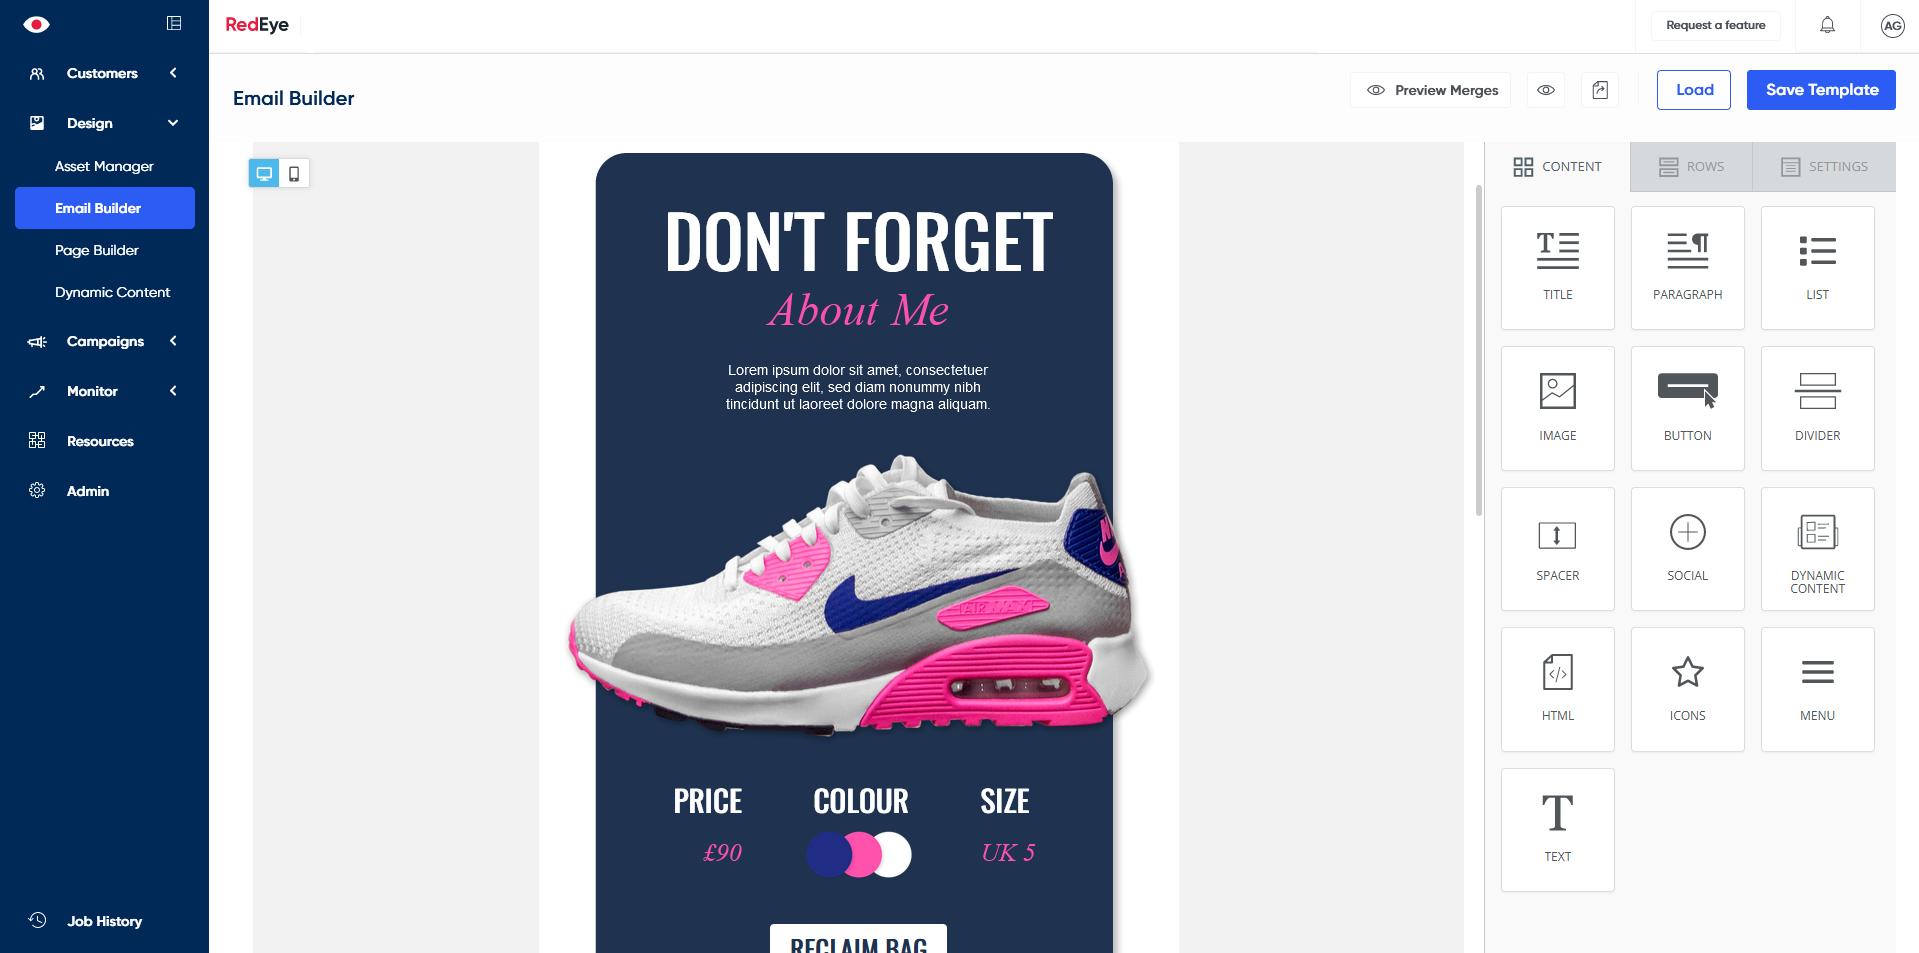Click the Job History clock icon
1919x953 pixels.
[x=37, y=920]
